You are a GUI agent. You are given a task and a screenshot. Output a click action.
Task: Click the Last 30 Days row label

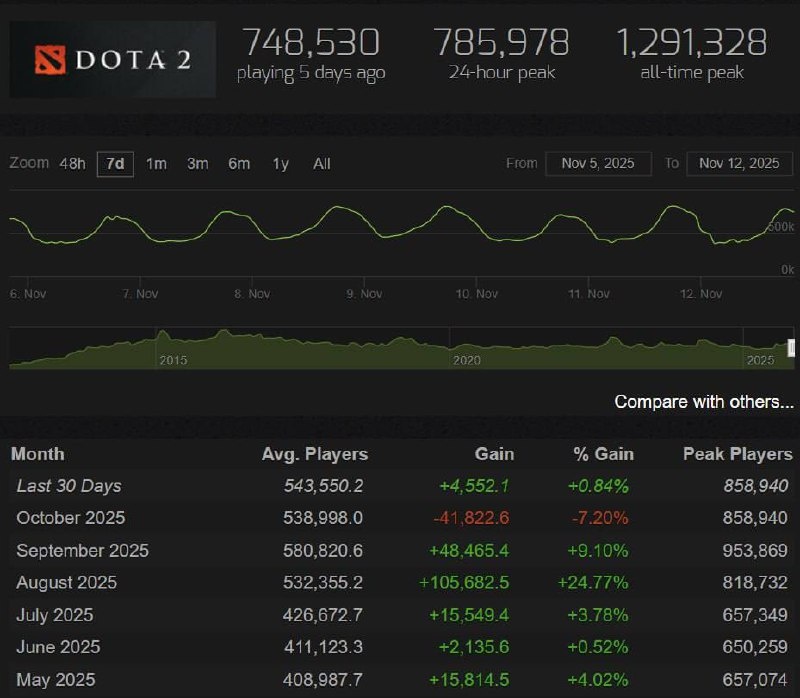click(x=69, y=486)
